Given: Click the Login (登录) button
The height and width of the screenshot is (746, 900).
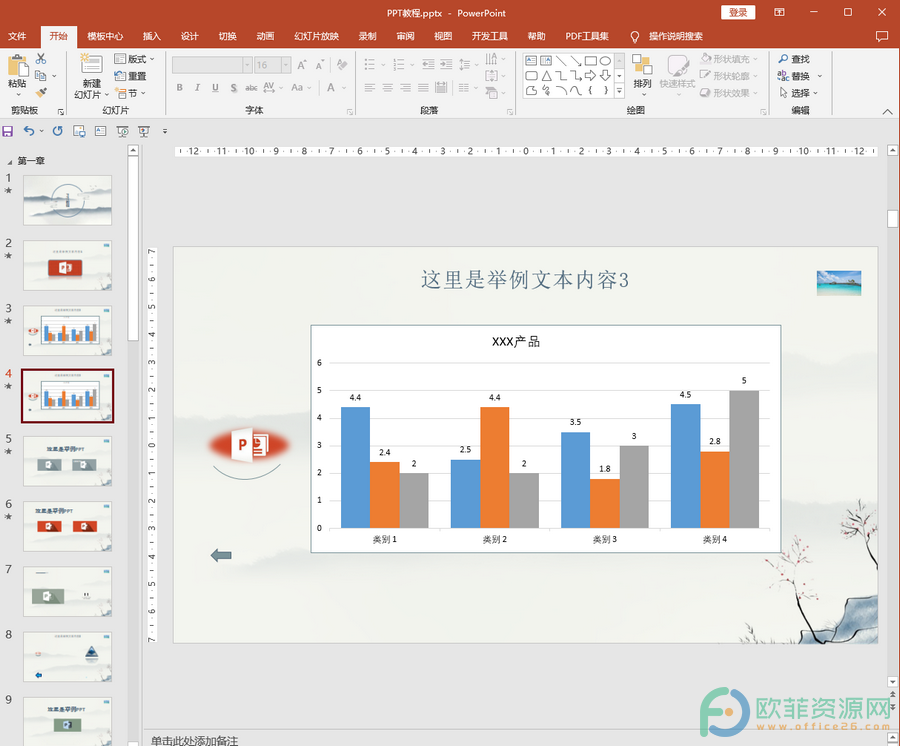Looking at the screenshot, I should 738,13.
